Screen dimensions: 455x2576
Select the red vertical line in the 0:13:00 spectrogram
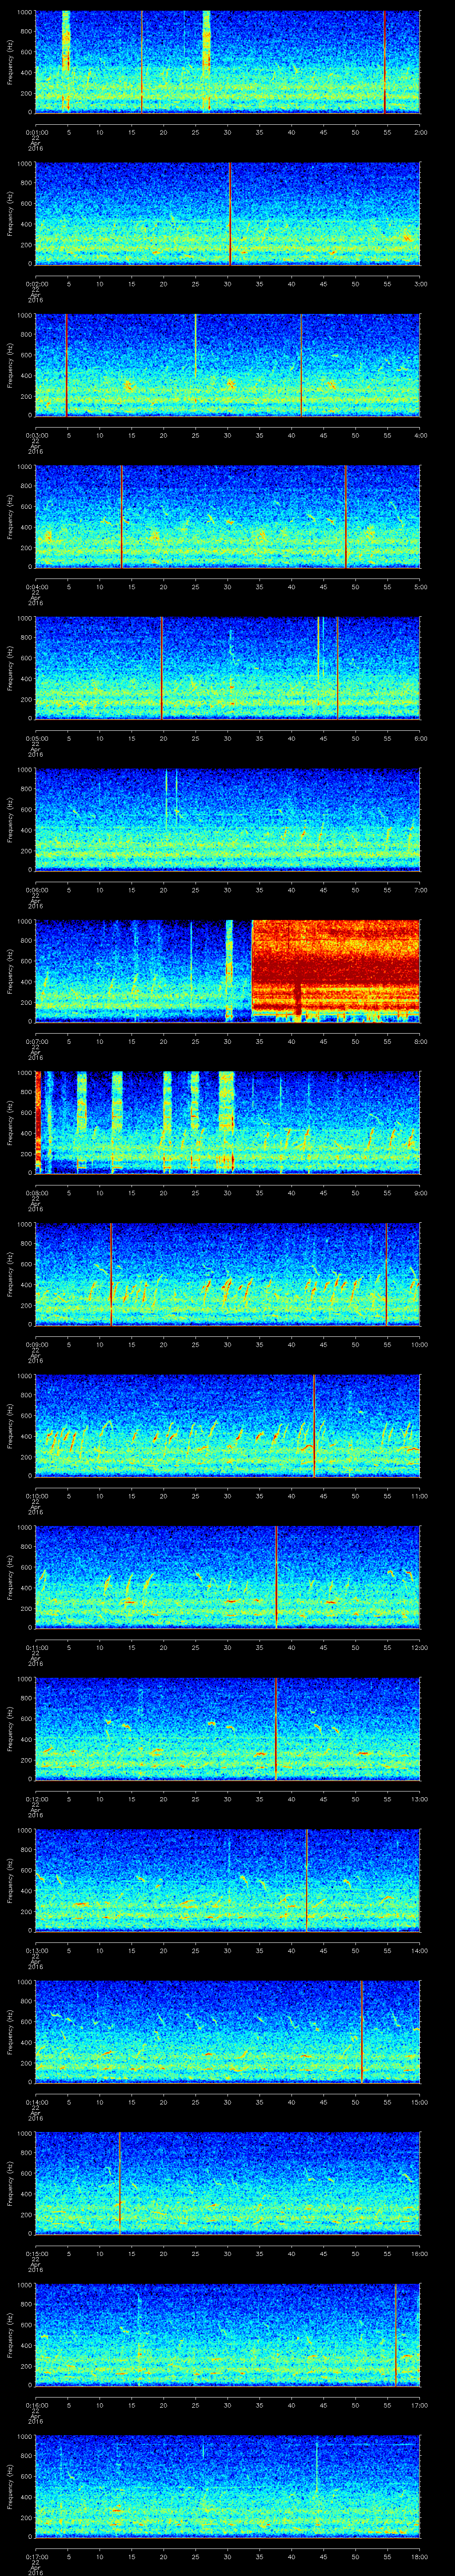point(306,1880)
